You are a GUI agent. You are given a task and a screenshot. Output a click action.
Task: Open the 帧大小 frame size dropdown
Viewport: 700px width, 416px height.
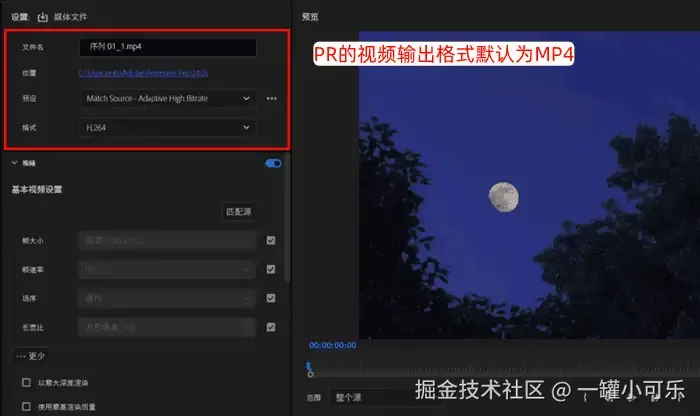click(167, 241)
